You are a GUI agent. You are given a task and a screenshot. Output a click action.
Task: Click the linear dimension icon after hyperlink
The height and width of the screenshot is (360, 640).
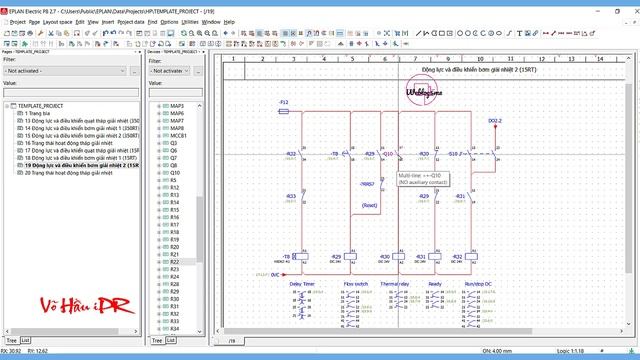pyautogui.click(x=546, y=33)
